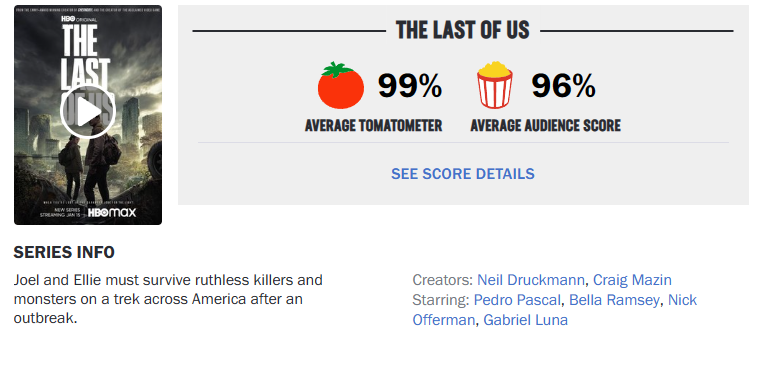
Task: Click the HBO Original logo on poster
Action: [79, 19]
